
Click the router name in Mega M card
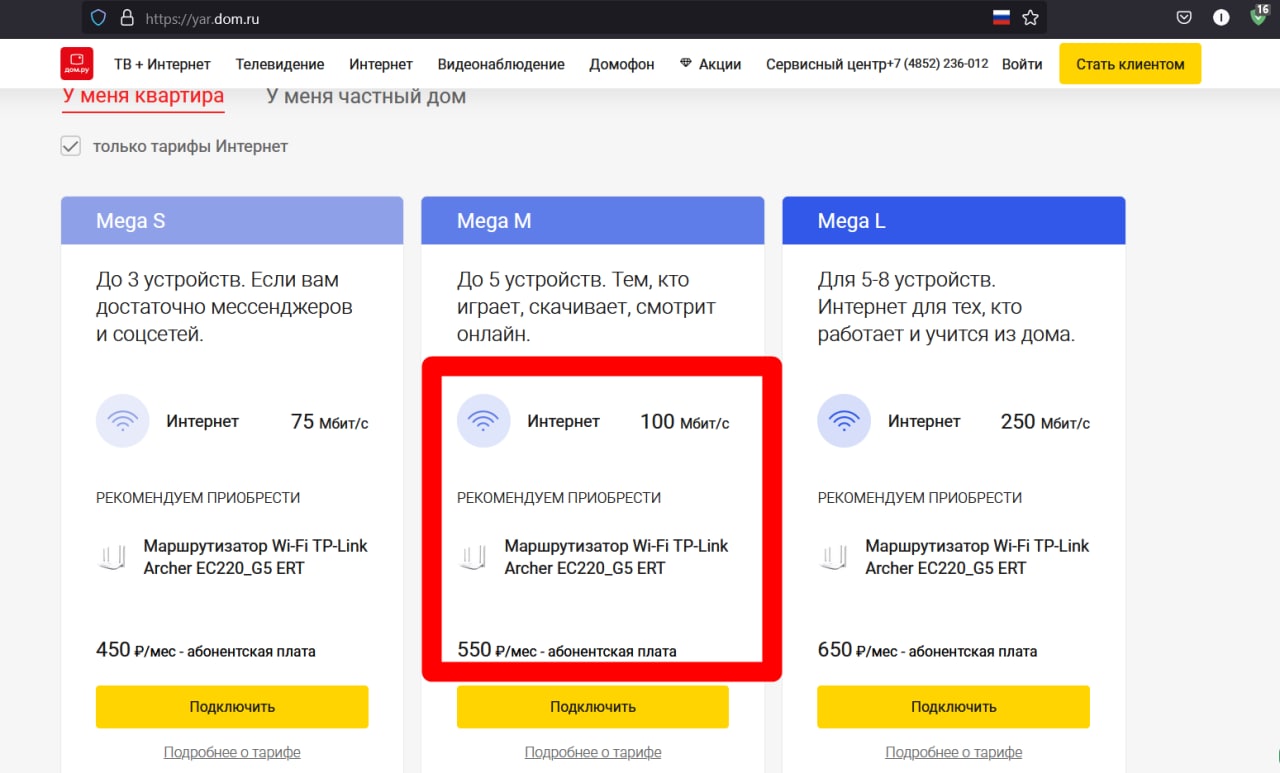click(x=617, y=557)
